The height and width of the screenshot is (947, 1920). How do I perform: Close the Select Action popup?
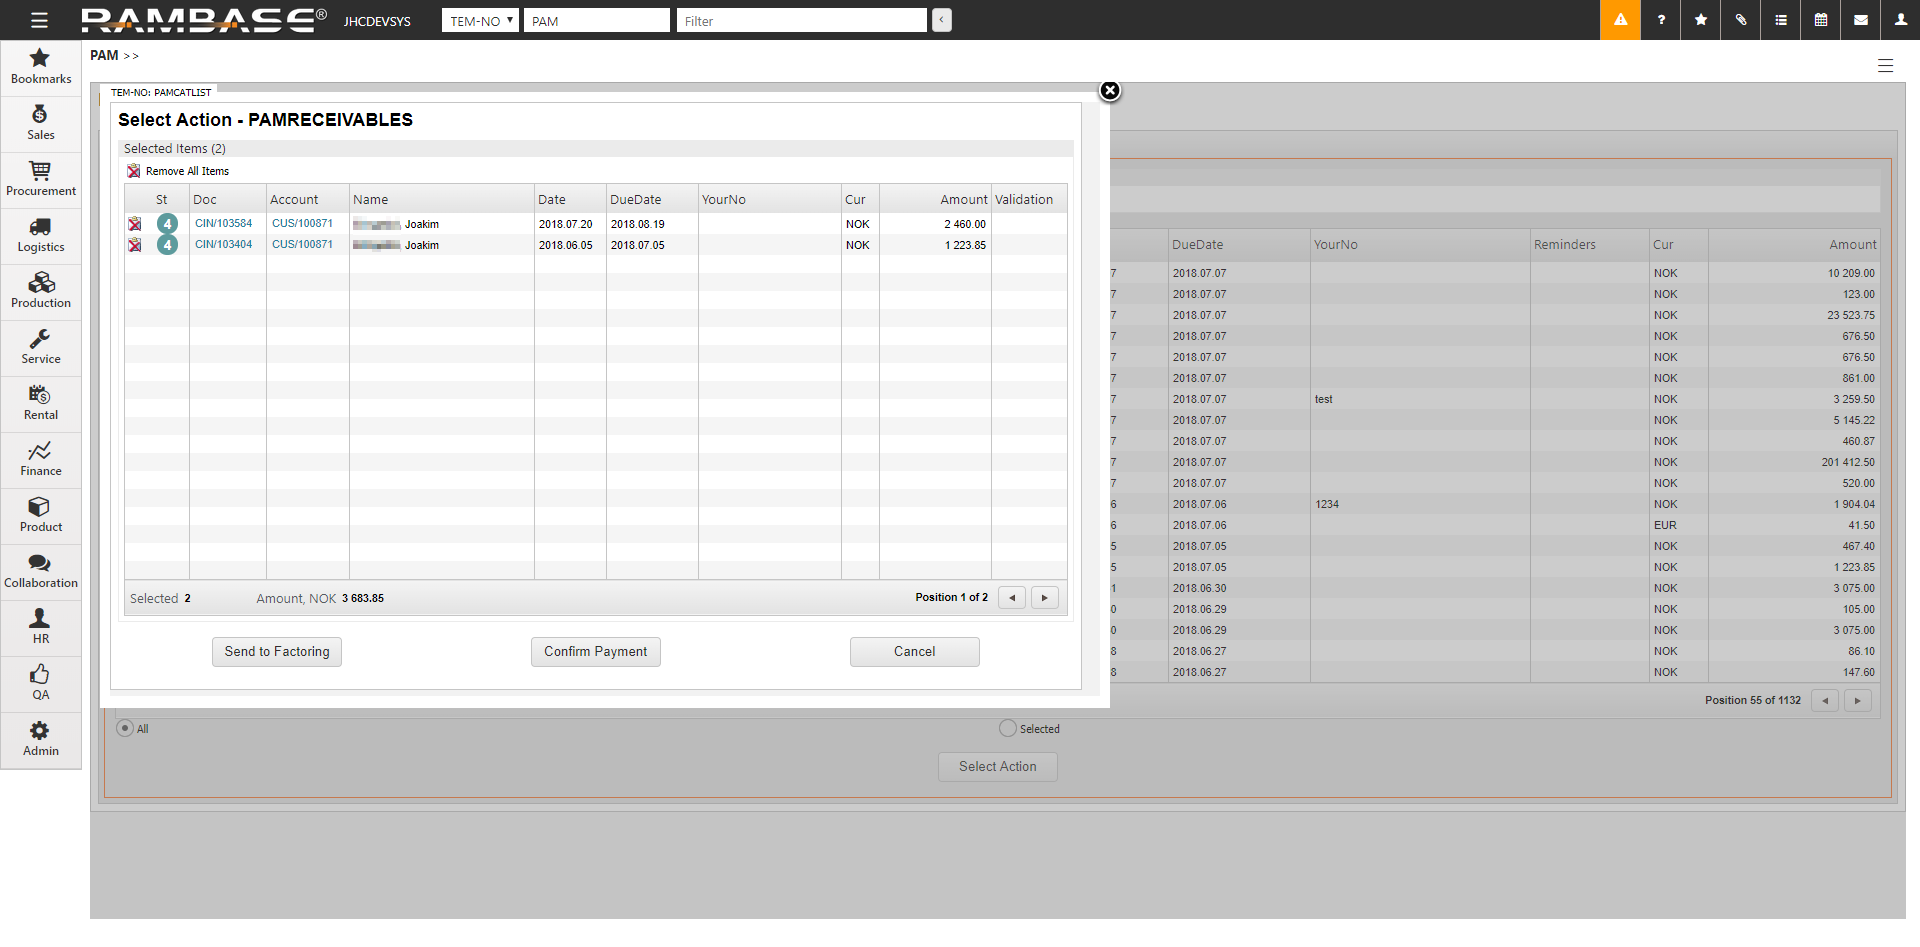tap(1110, 91)
